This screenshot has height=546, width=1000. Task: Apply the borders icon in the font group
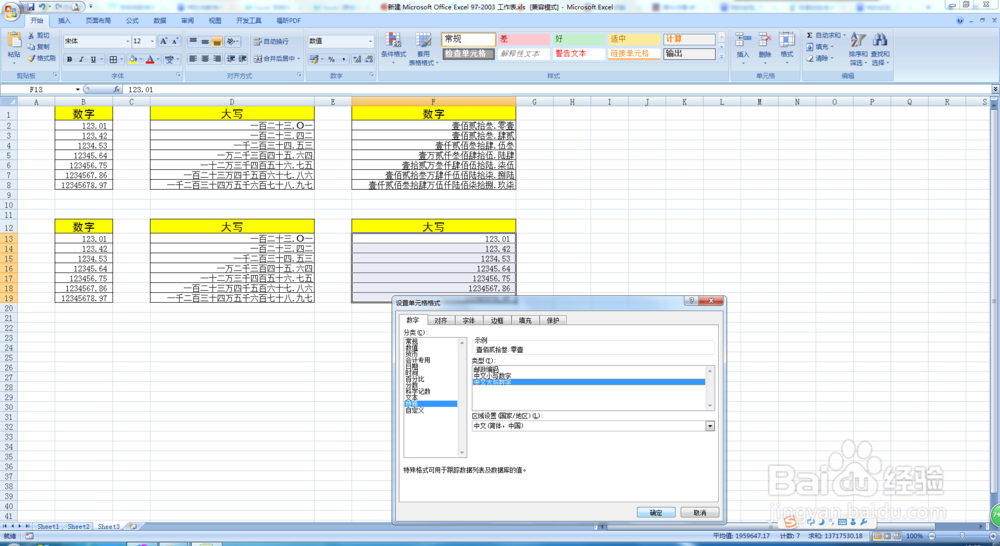point(113,59)
